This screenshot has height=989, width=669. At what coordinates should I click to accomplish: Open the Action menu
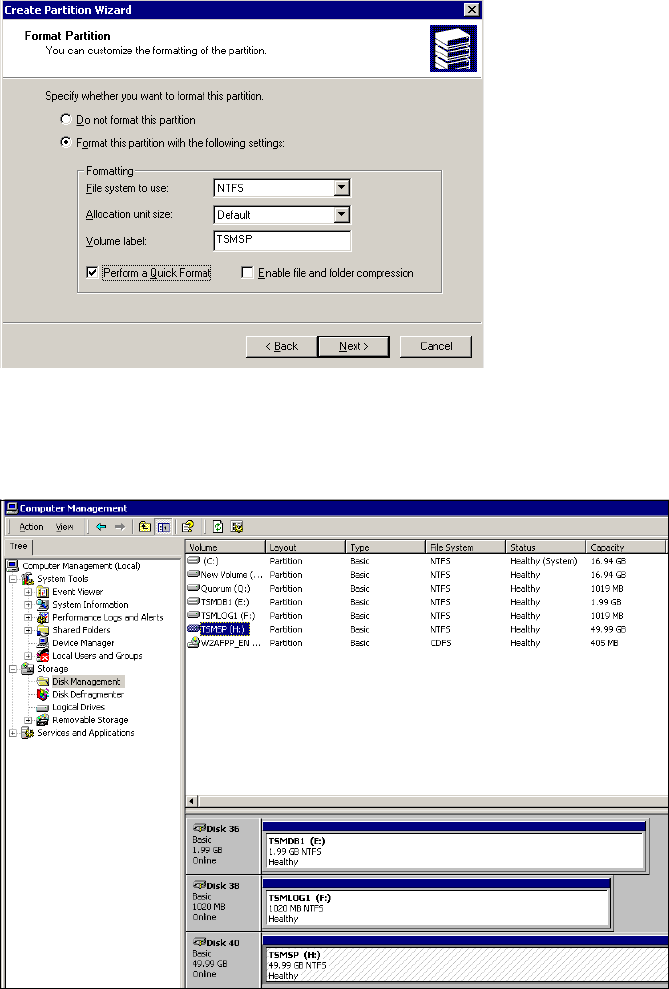tap(32, 527)
